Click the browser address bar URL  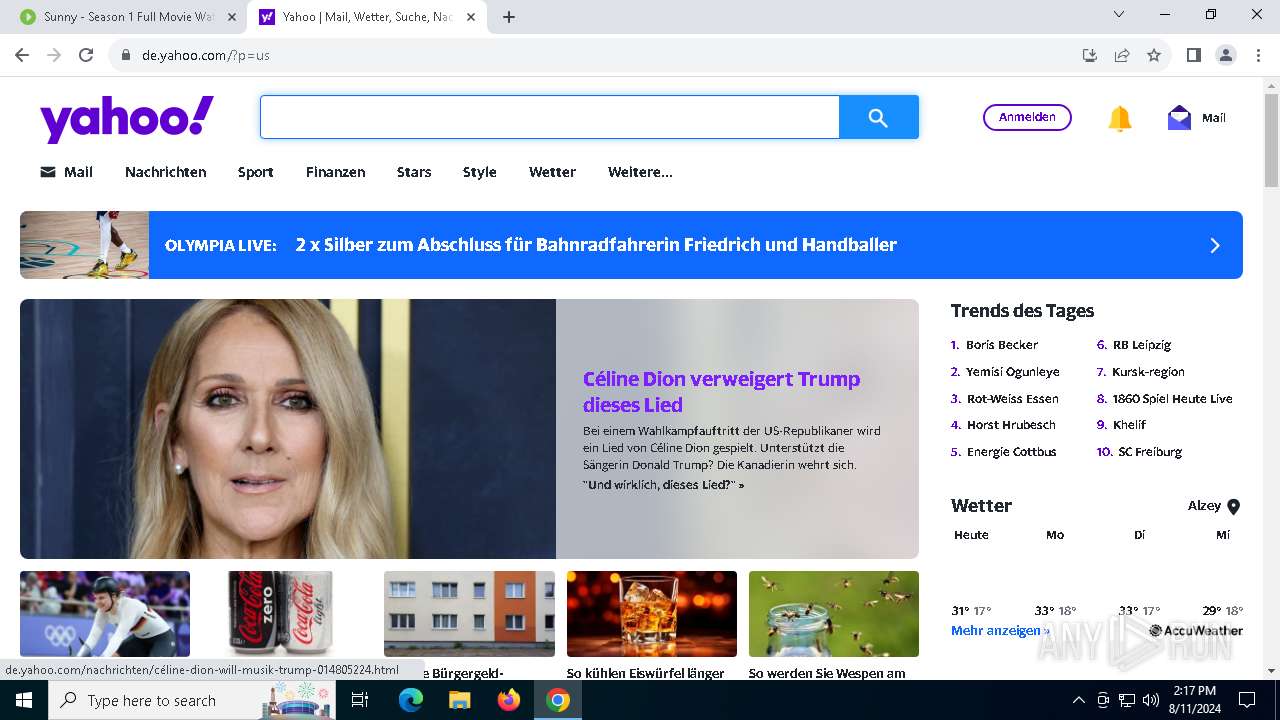click(206, 55)
